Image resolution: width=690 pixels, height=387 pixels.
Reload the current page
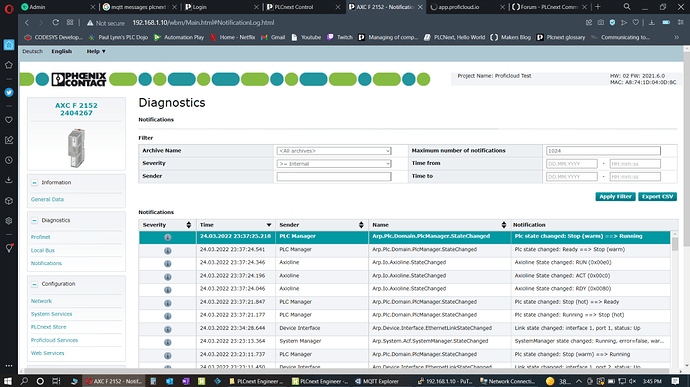coord(55,22)
